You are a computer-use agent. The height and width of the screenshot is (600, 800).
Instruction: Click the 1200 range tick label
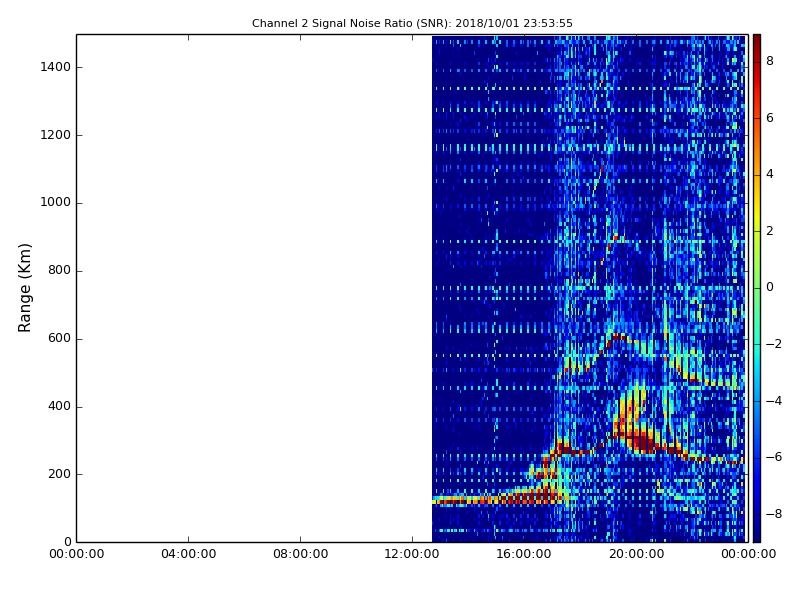pyautogui.click(x=56, y=135)
